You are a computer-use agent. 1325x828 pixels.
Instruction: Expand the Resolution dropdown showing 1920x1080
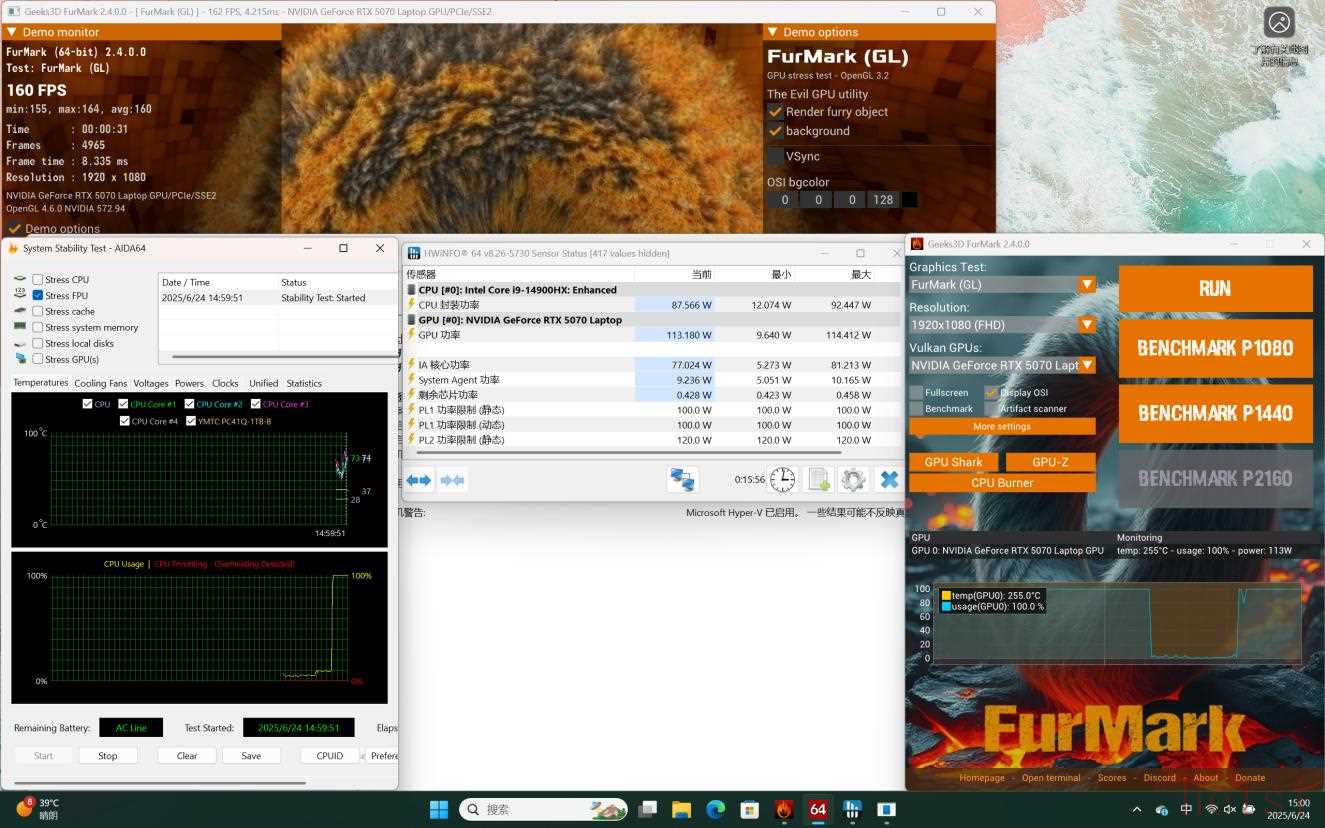click(x=1002, y=325)
